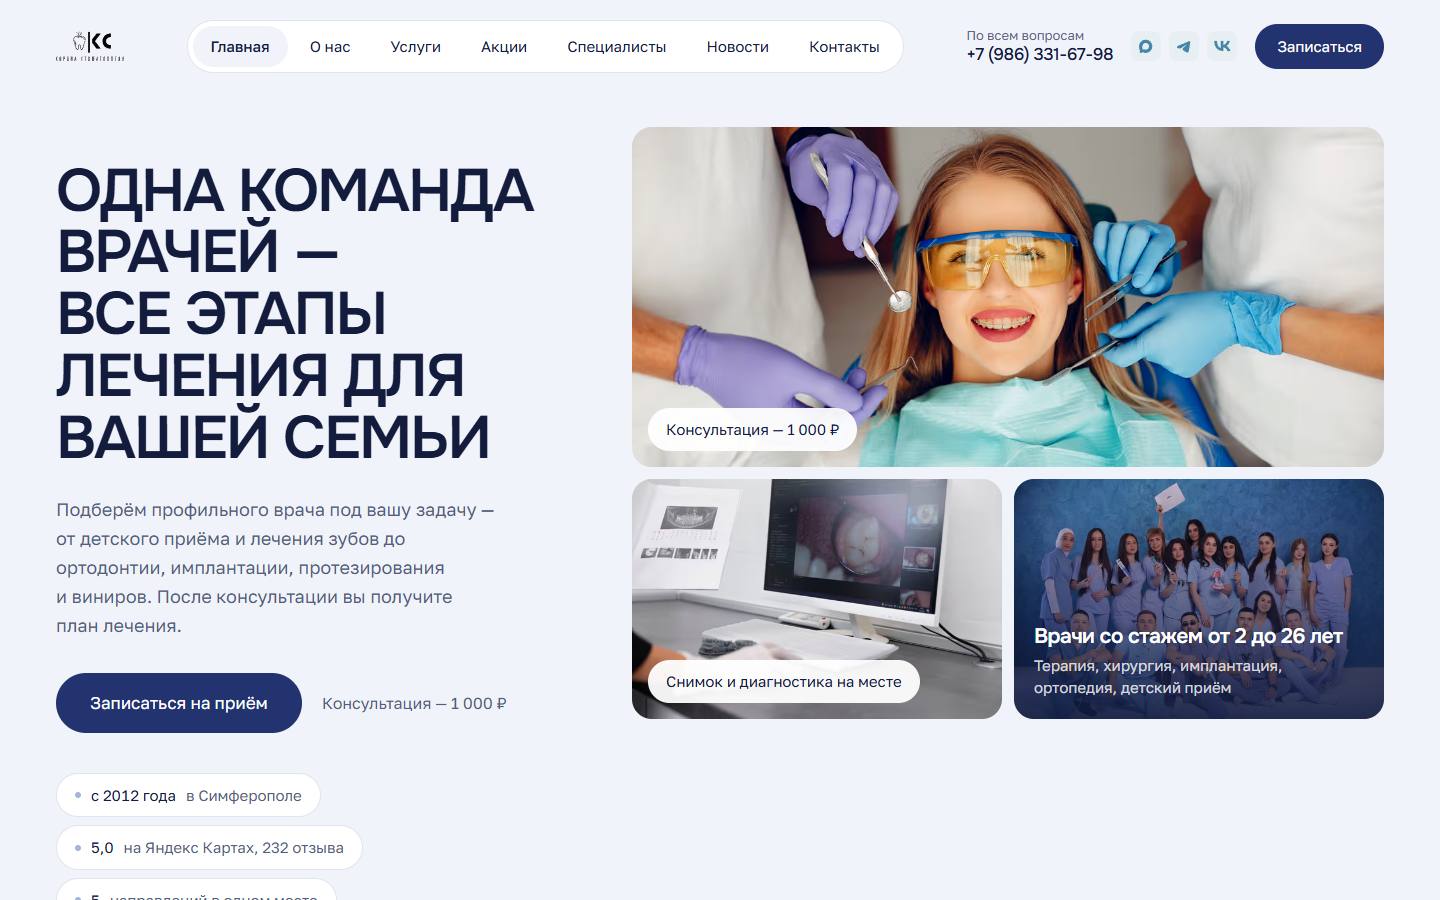1440x900 pixels.
Task: Click the Терапия, хирургия, имплантация caption
Action: 1158,677
